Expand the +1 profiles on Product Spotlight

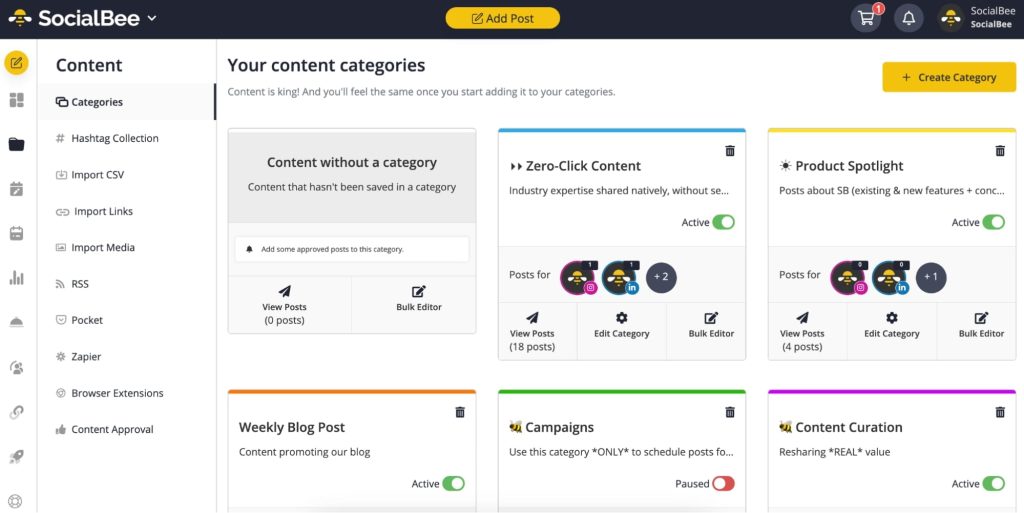coord(931,276)
